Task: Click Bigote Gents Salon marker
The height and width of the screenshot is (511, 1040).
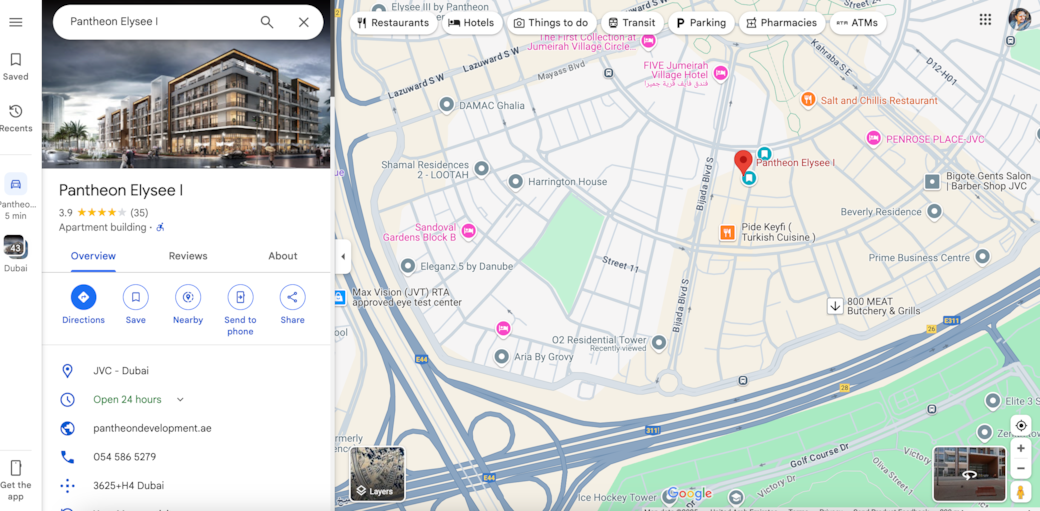Action: click(933, 181)
